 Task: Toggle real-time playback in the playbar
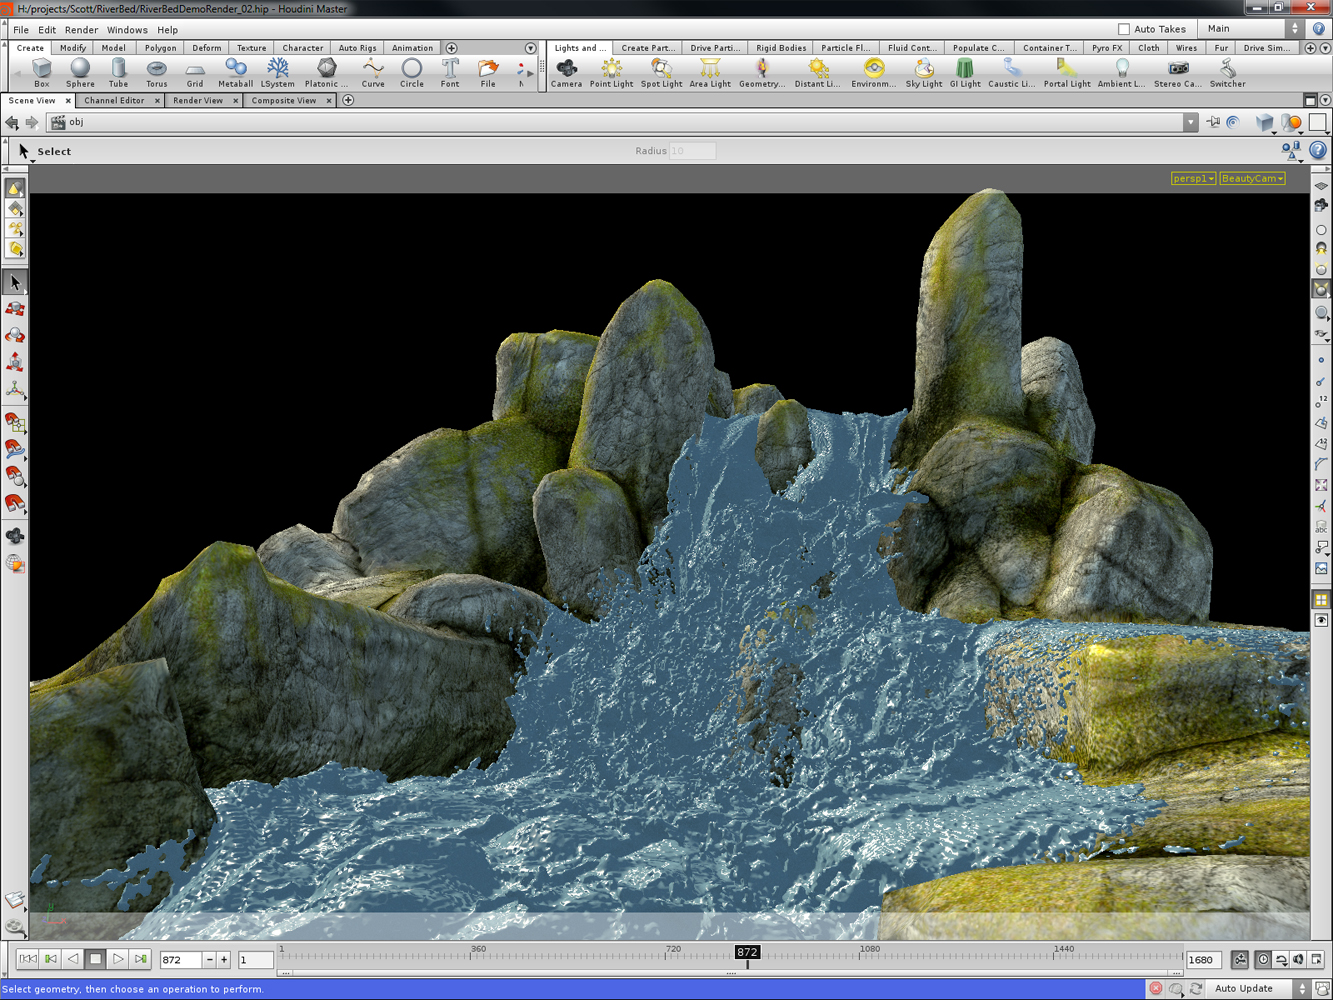click(x=1263, y=959)
